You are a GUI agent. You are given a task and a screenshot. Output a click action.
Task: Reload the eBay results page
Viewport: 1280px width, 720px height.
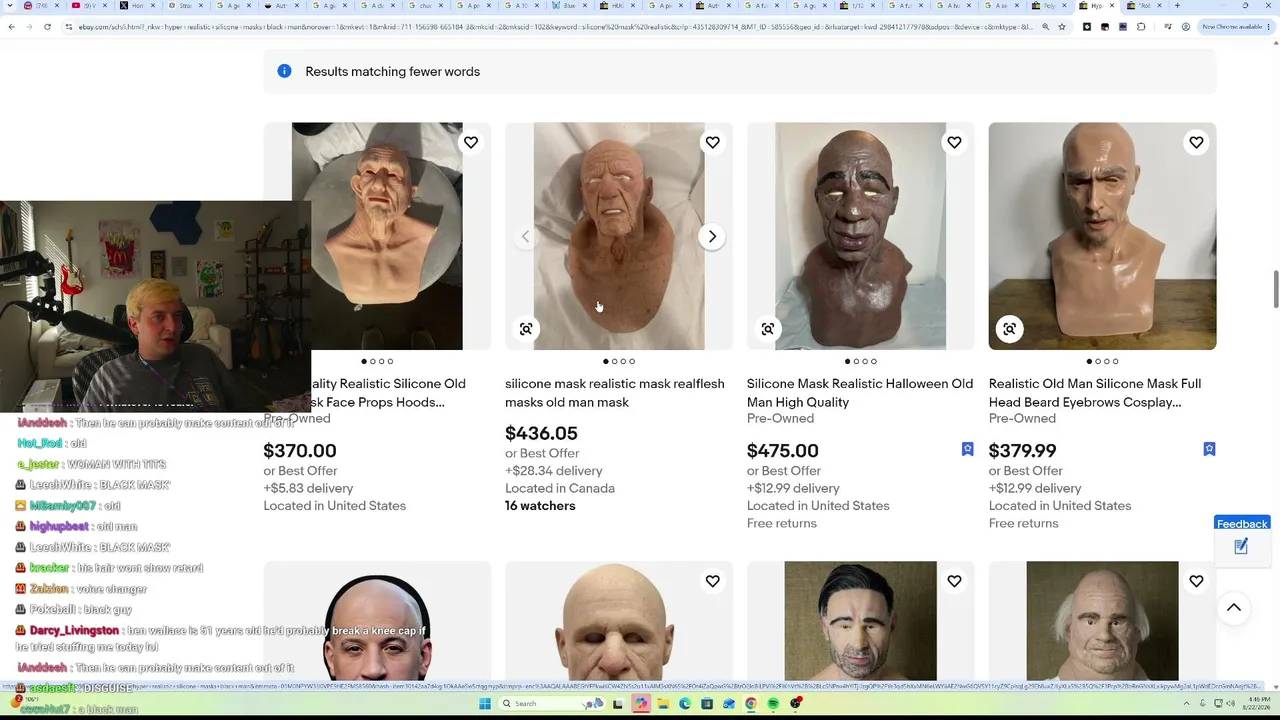click(x=47, y=27)
